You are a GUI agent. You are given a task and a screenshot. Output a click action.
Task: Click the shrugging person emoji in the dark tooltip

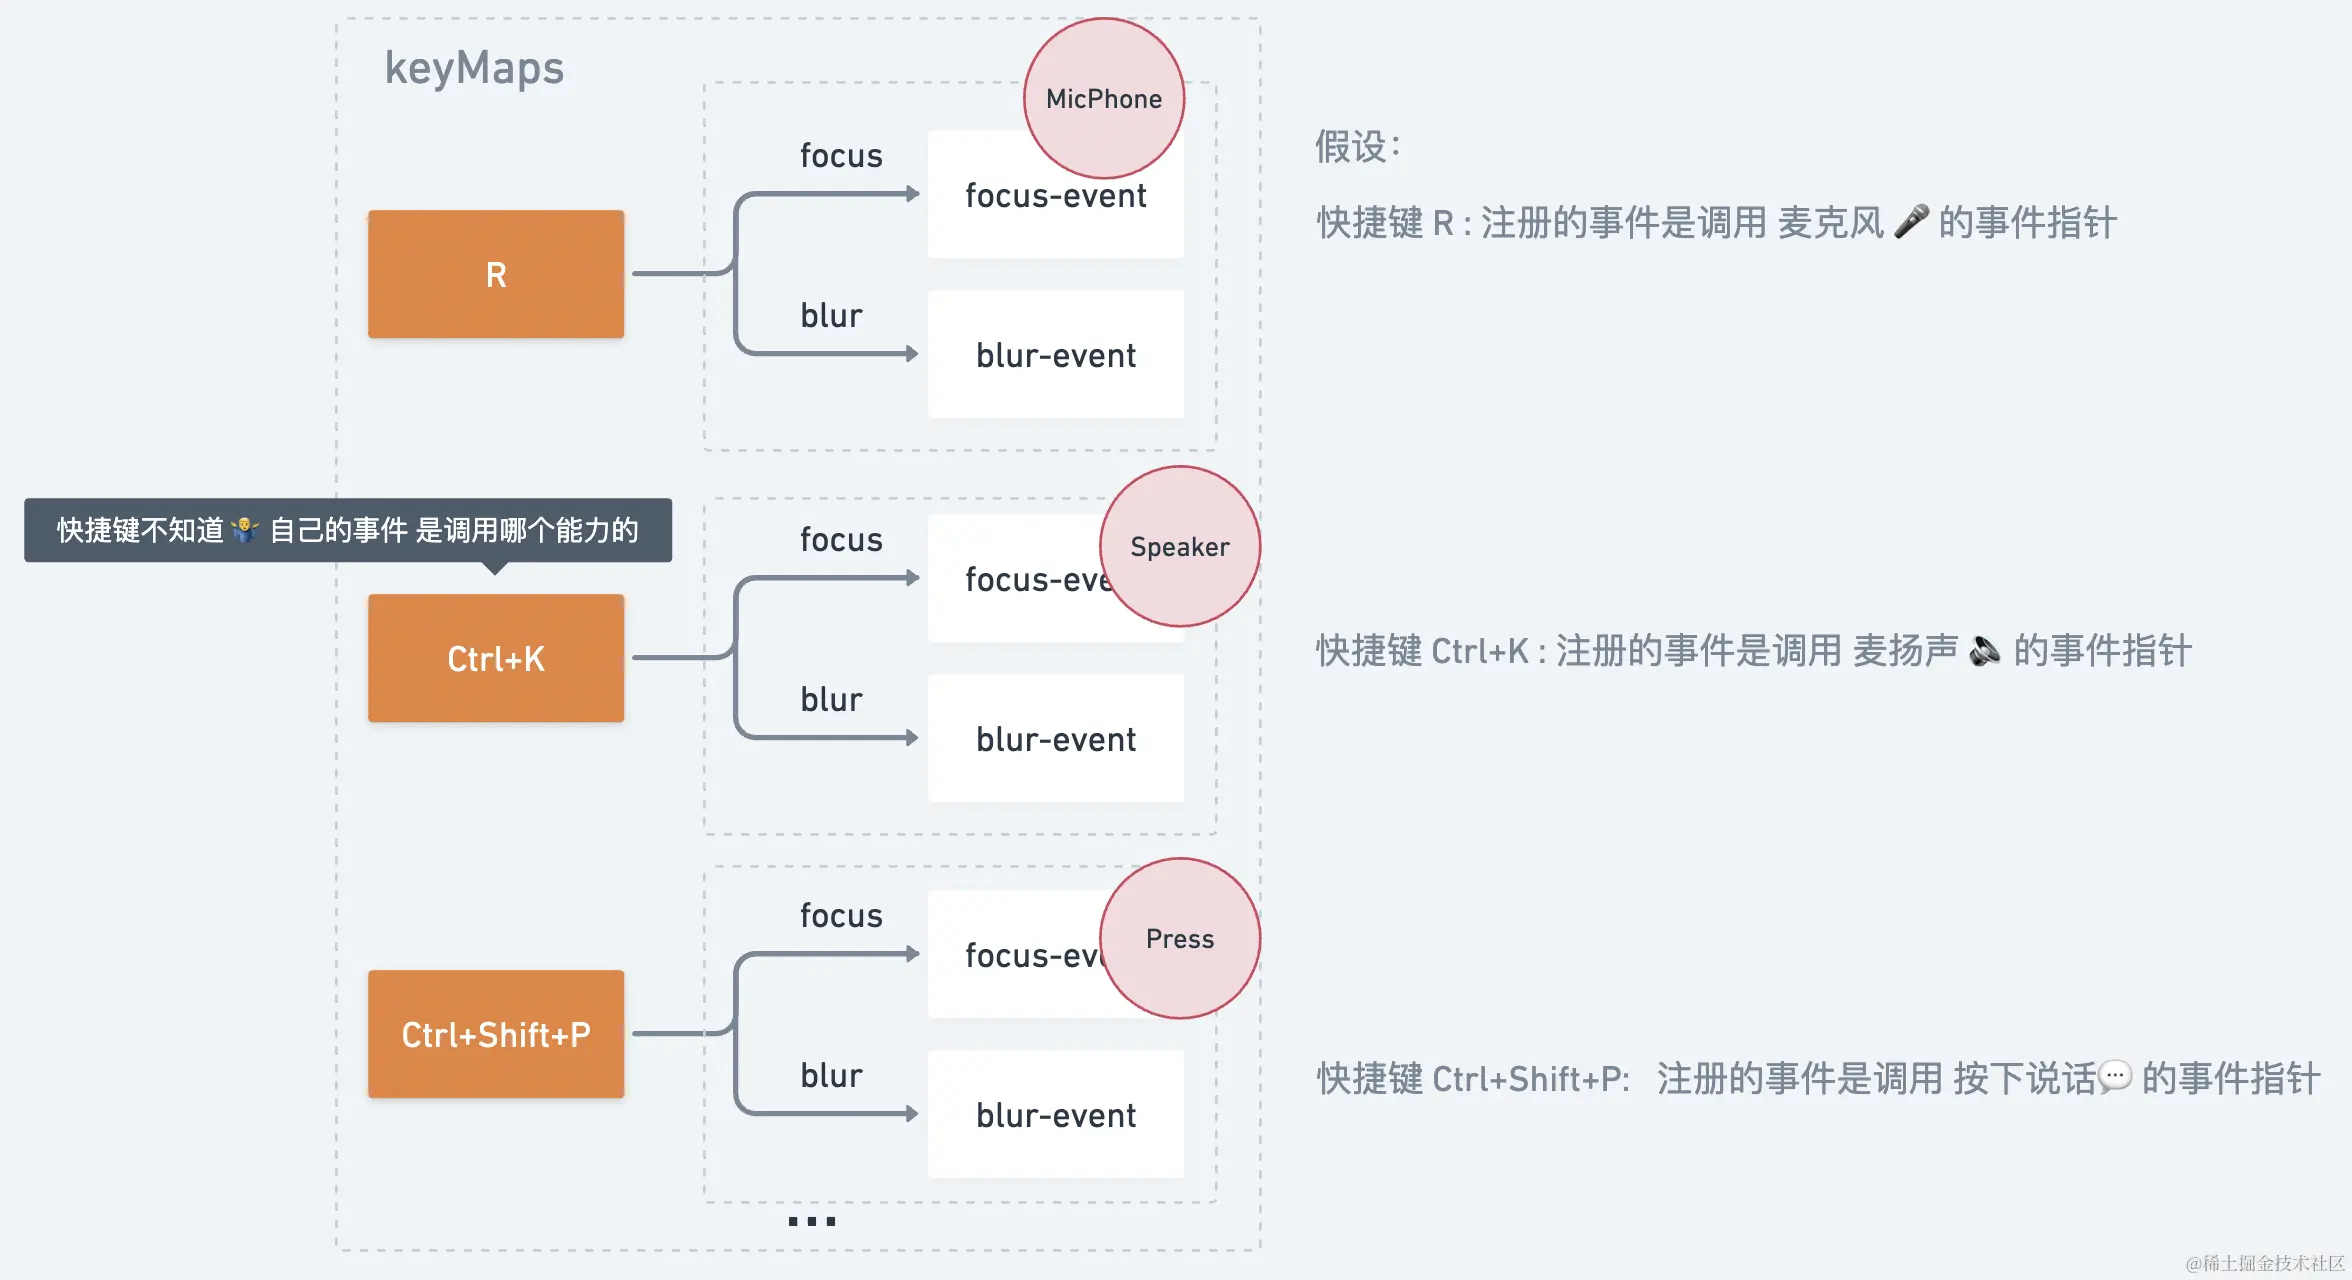click(x=244, y=529)
